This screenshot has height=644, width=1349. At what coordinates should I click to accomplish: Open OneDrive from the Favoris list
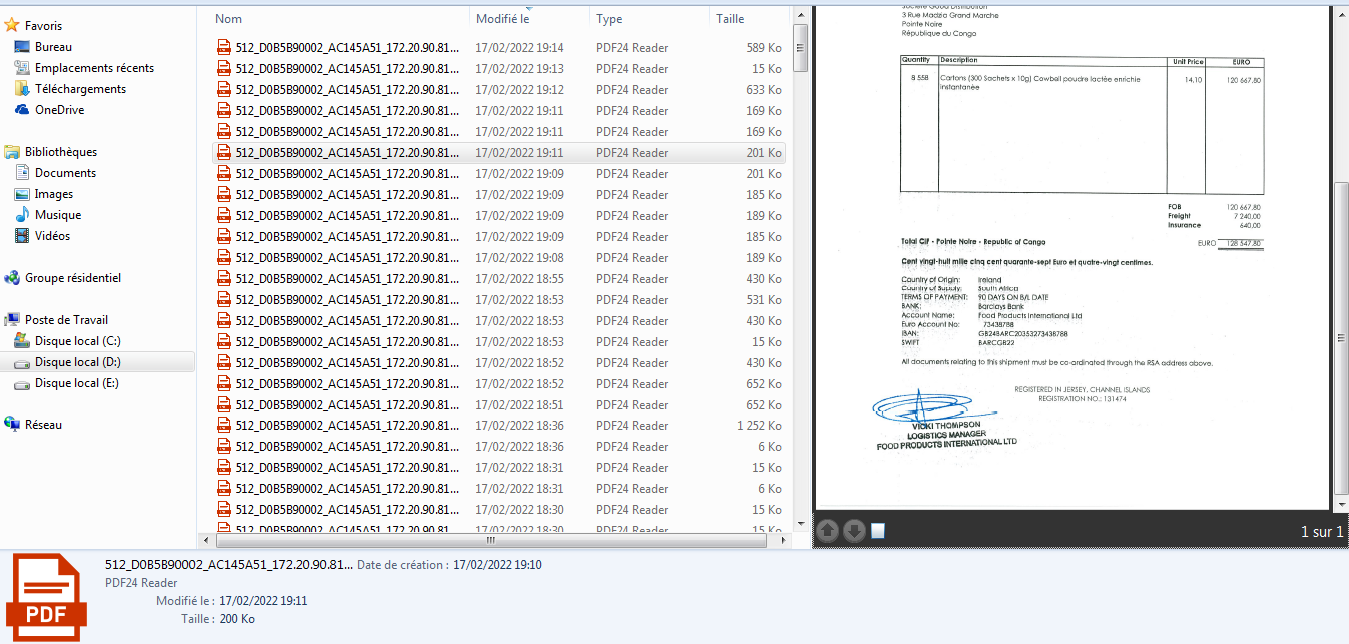58,110
